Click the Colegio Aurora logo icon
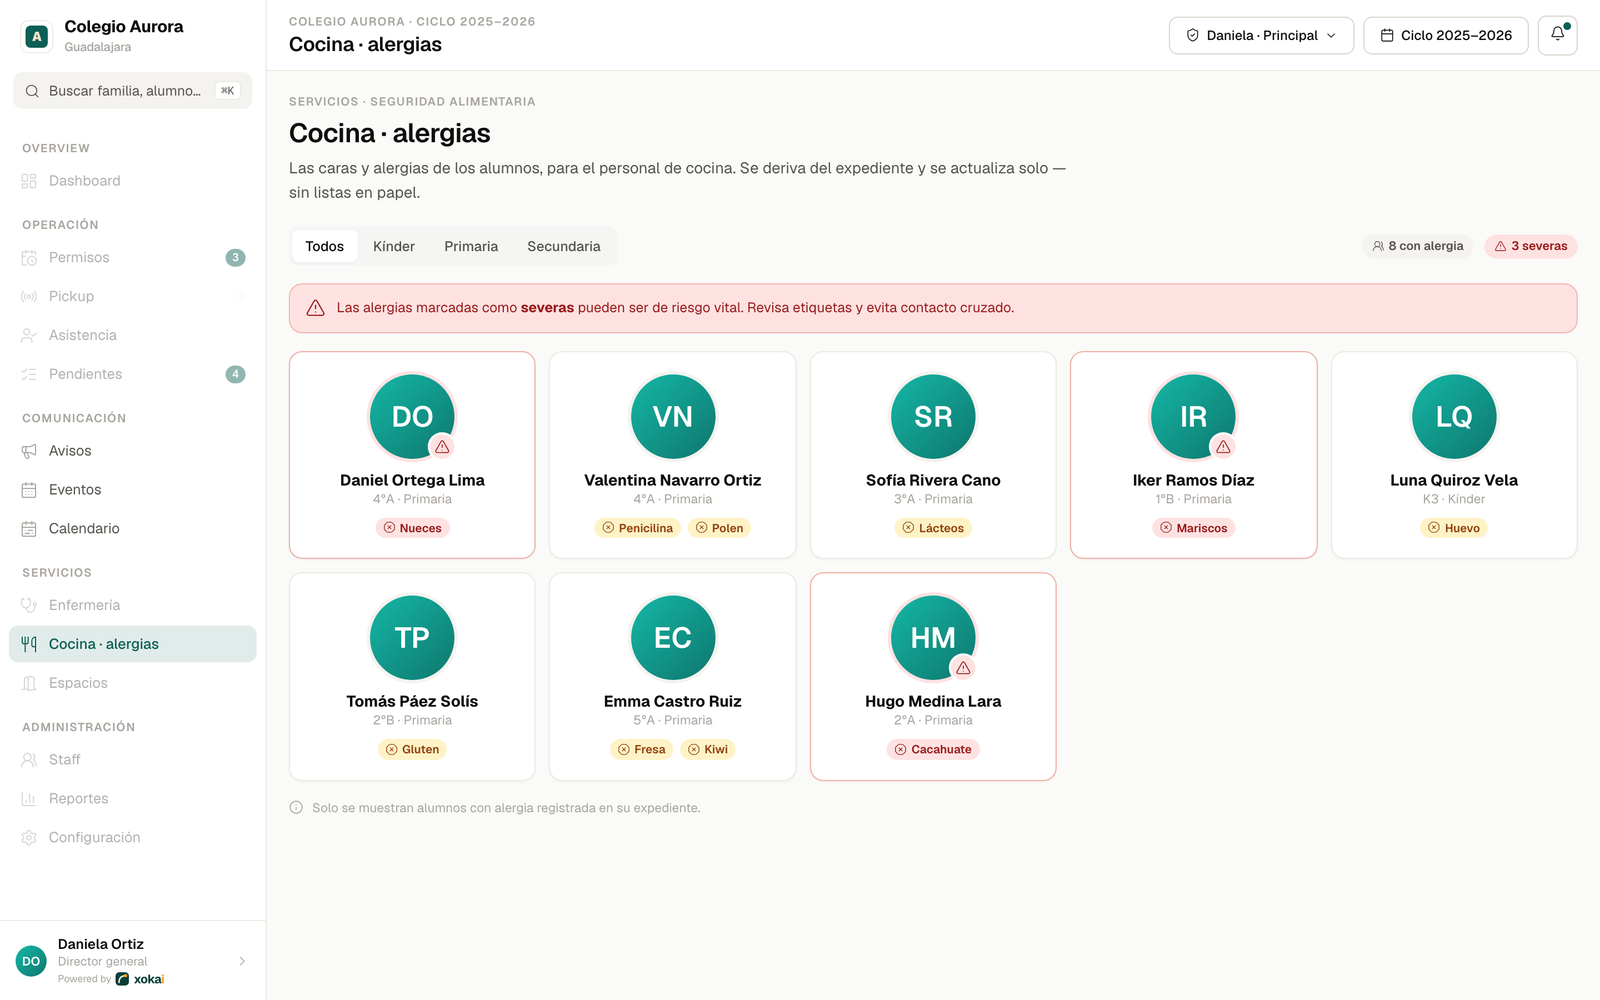Screen dimensions: 1600x1000 (x=37, y=36)
